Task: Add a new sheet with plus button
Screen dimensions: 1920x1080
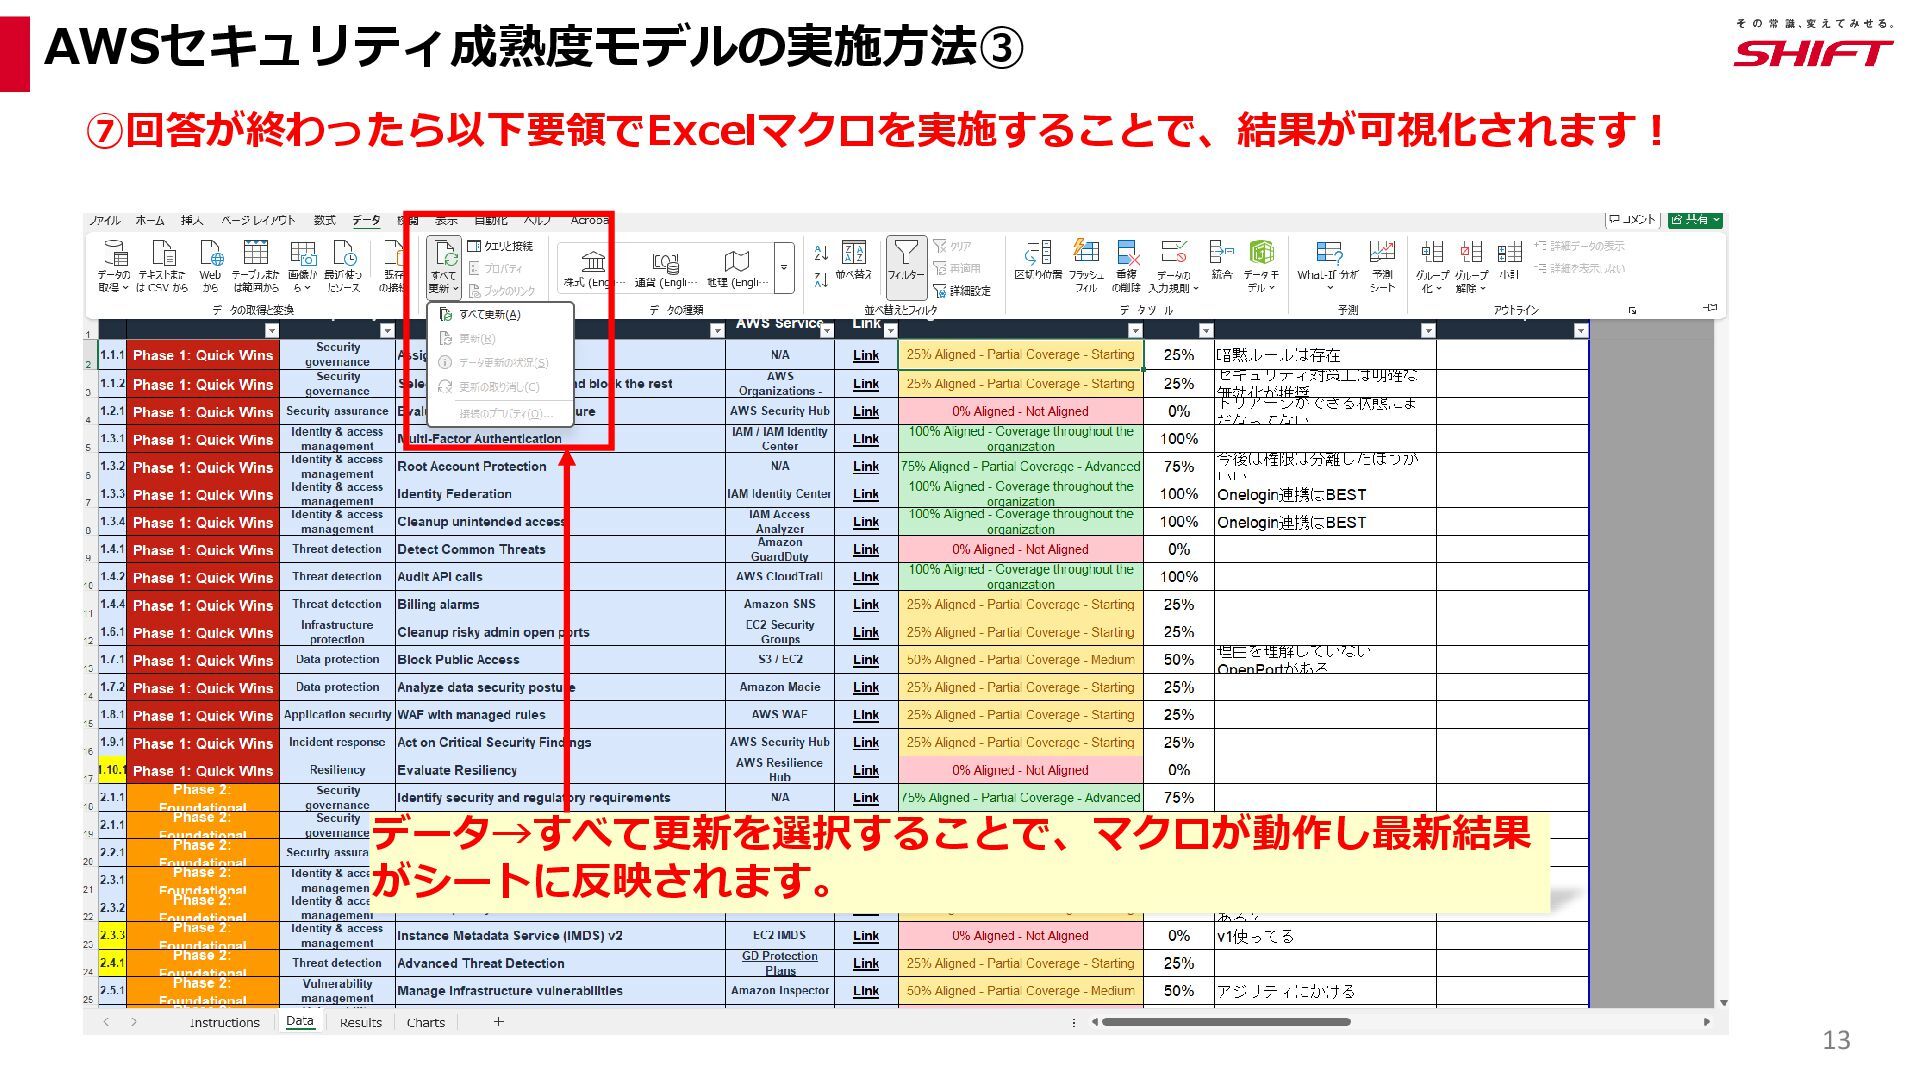Action: tap(498, 1021)
